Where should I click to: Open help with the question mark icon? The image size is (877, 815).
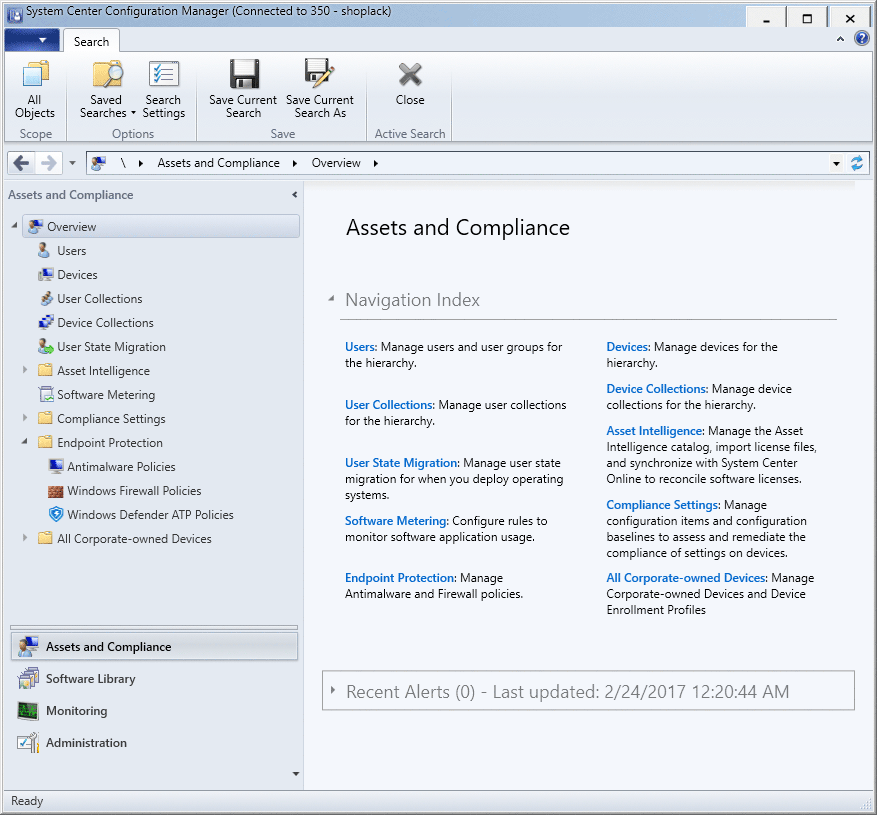862,38
